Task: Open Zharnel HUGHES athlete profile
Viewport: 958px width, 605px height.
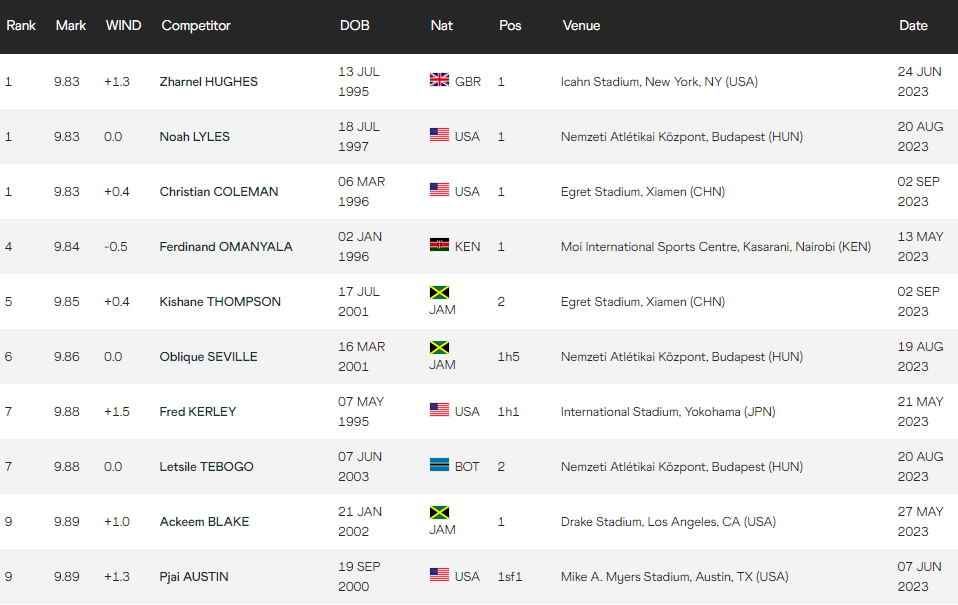Action: tap(209, 82)
